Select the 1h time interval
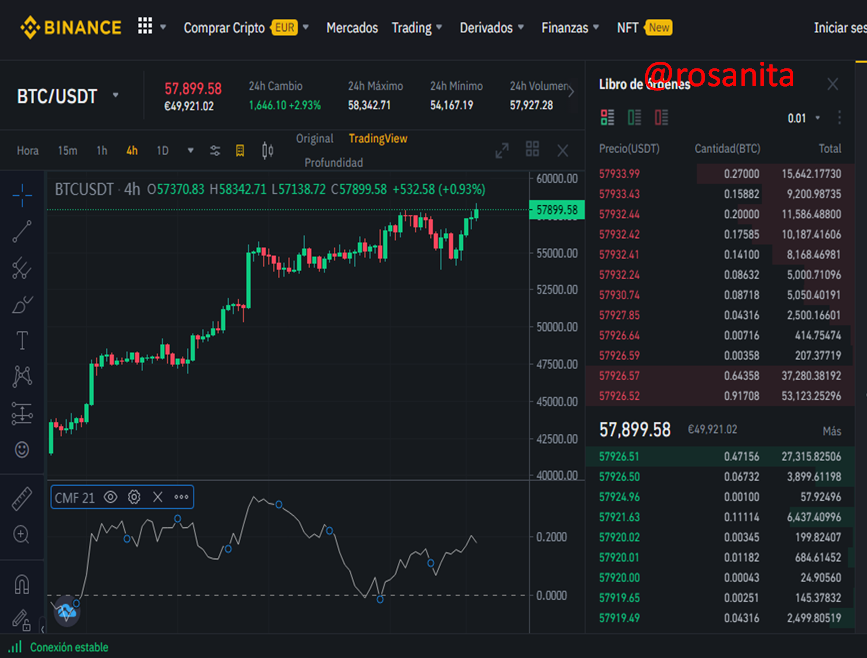The height and width of the screenshot is (658, 867). [x=102, y=150]
